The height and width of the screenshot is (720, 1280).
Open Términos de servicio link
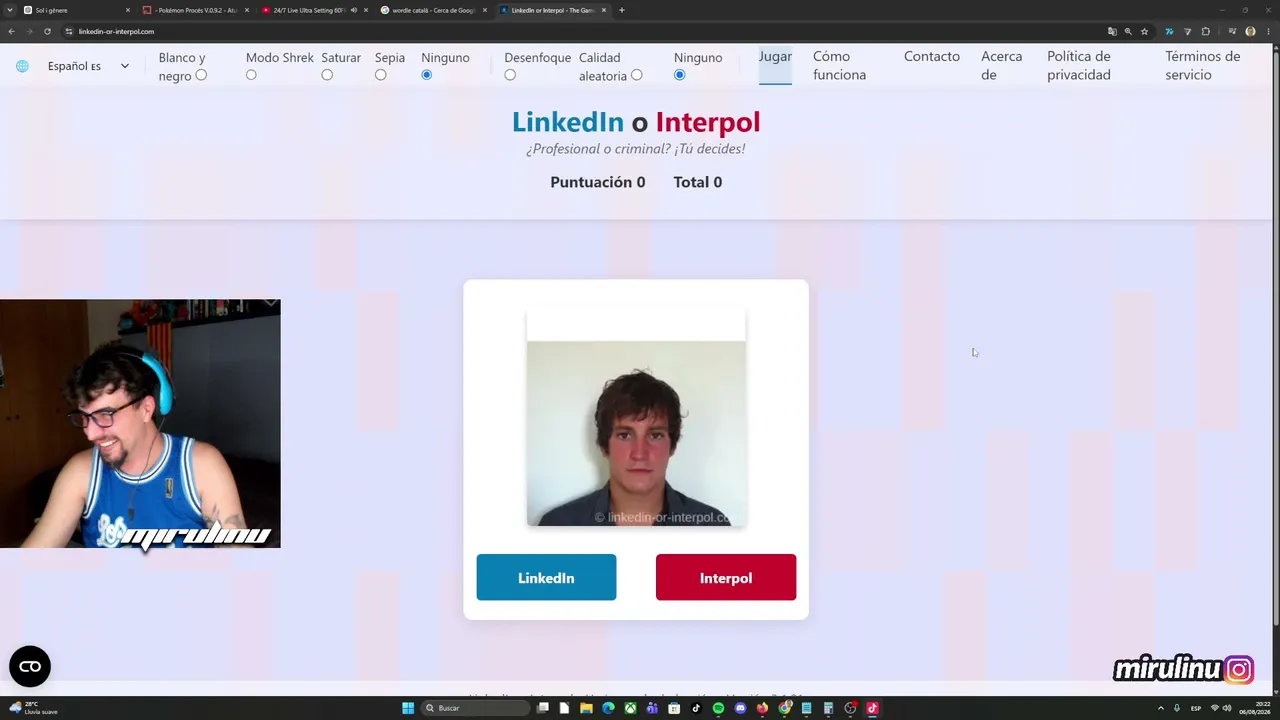(x=1203, y=66)
